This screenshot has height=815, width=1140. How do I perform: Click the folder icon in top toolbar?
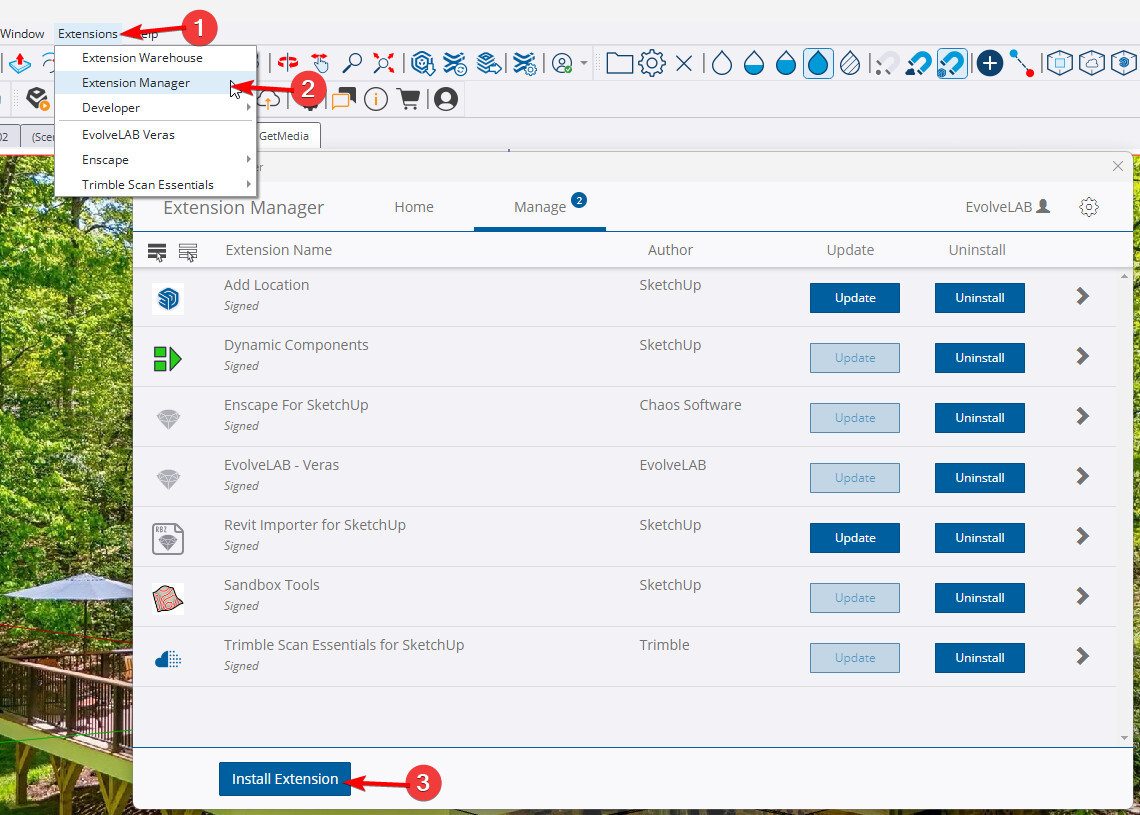619,63
